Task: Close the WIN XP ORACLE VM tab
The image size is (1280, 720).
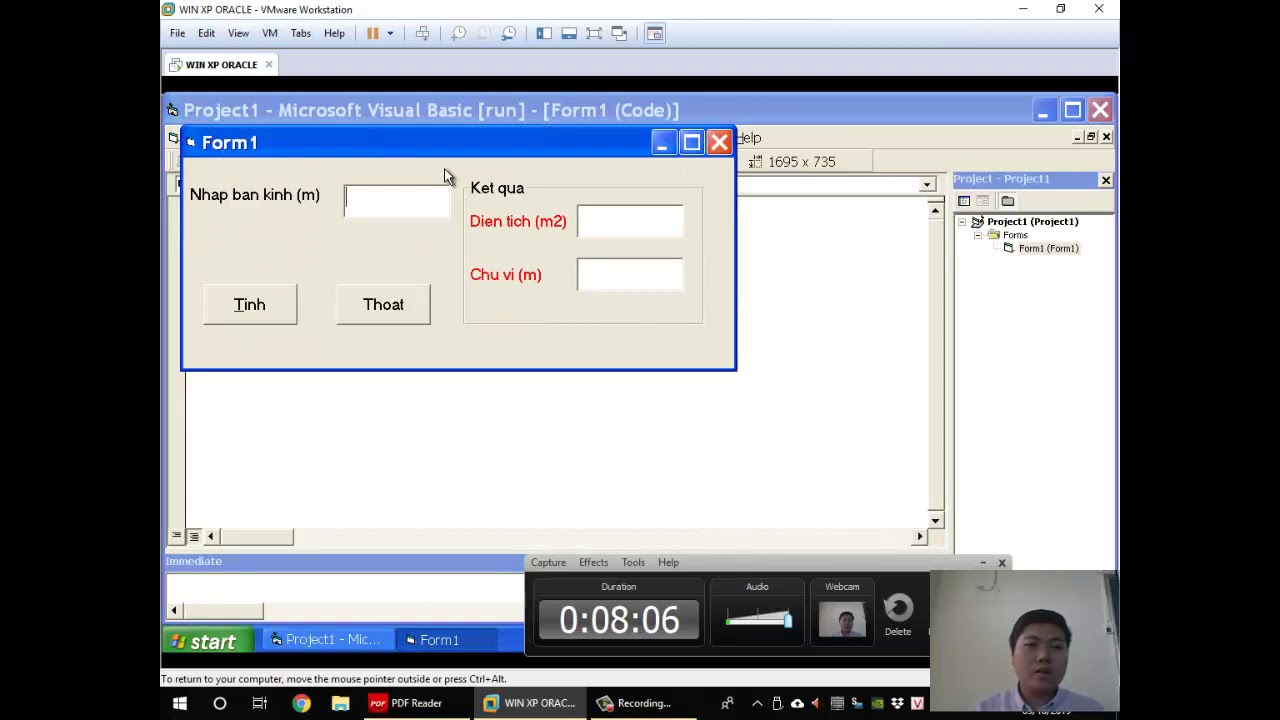Action: [269, 64]
